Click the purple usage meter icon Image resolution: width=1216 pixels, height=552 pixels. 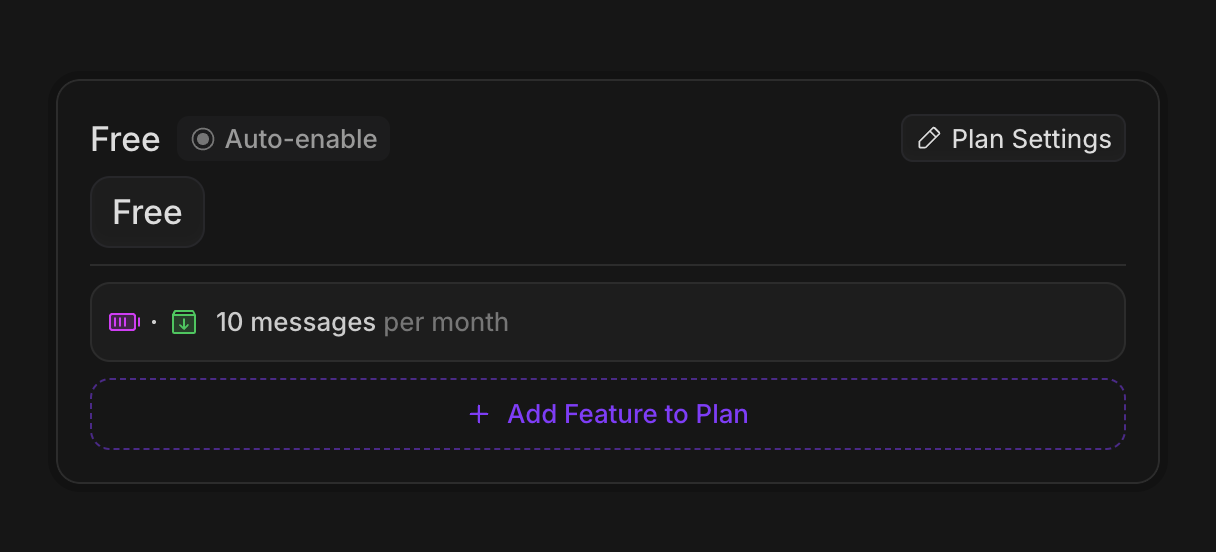click(x=124, y=322)
